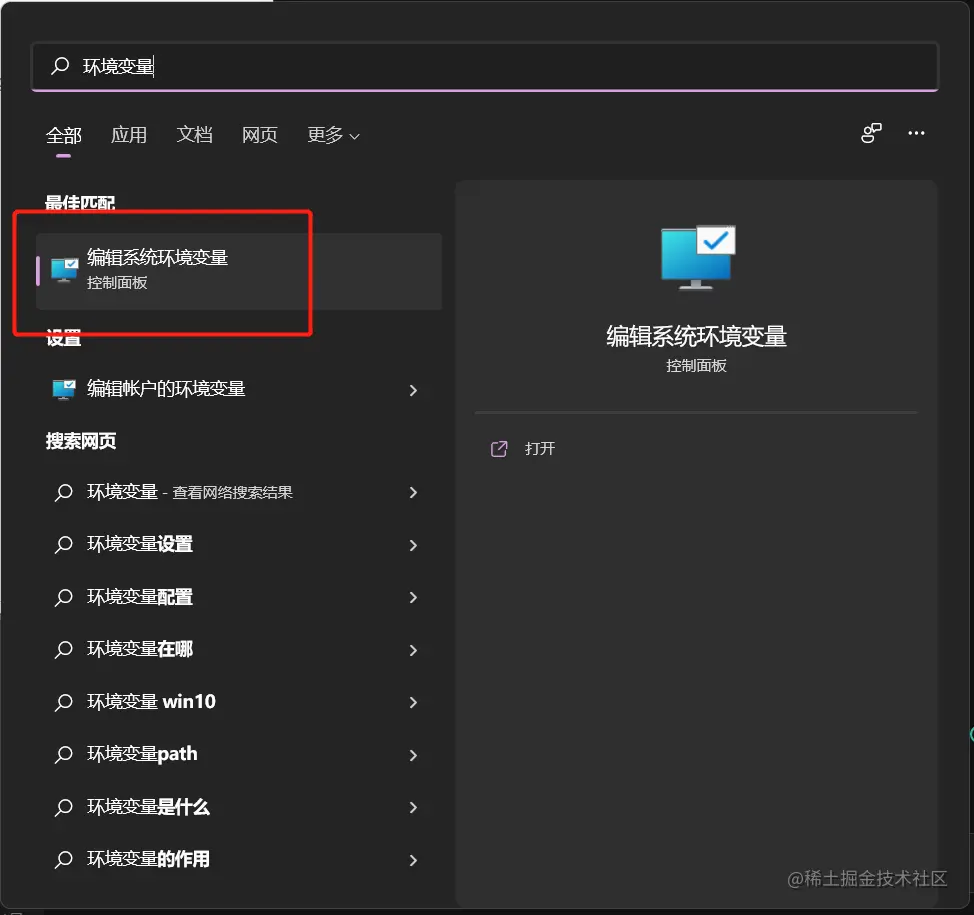Click the feedback/account icon at top right

pyautogui.click(x=872, y=133)
